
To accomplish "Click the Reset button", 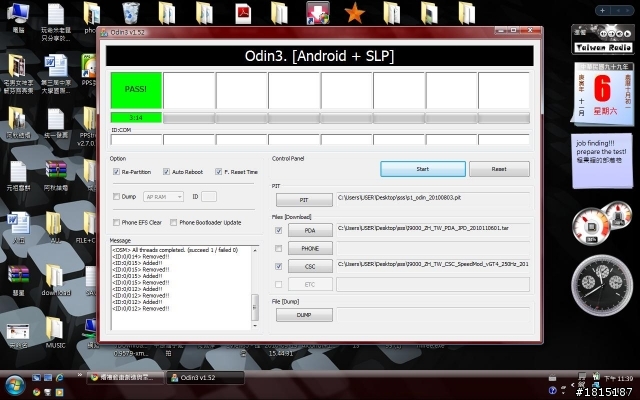I will (x=499, y=169).
